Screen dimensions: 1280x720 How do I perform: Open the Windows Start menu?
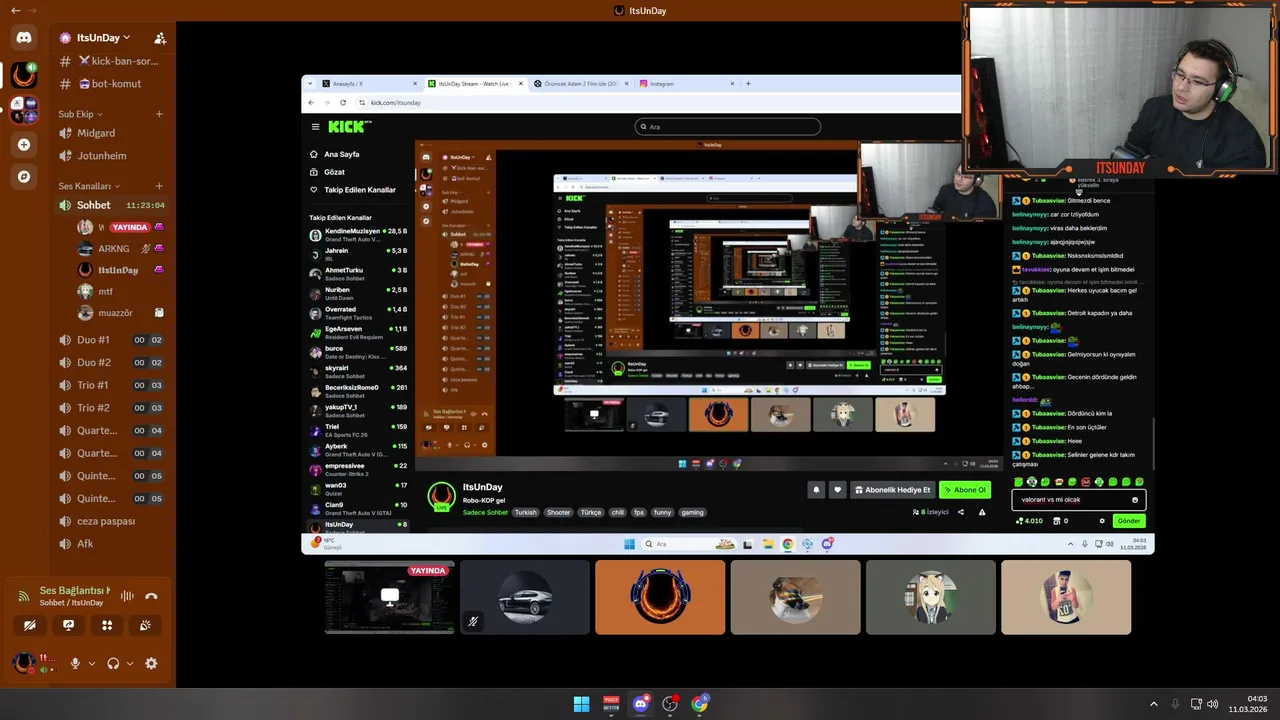click(581, 704)
